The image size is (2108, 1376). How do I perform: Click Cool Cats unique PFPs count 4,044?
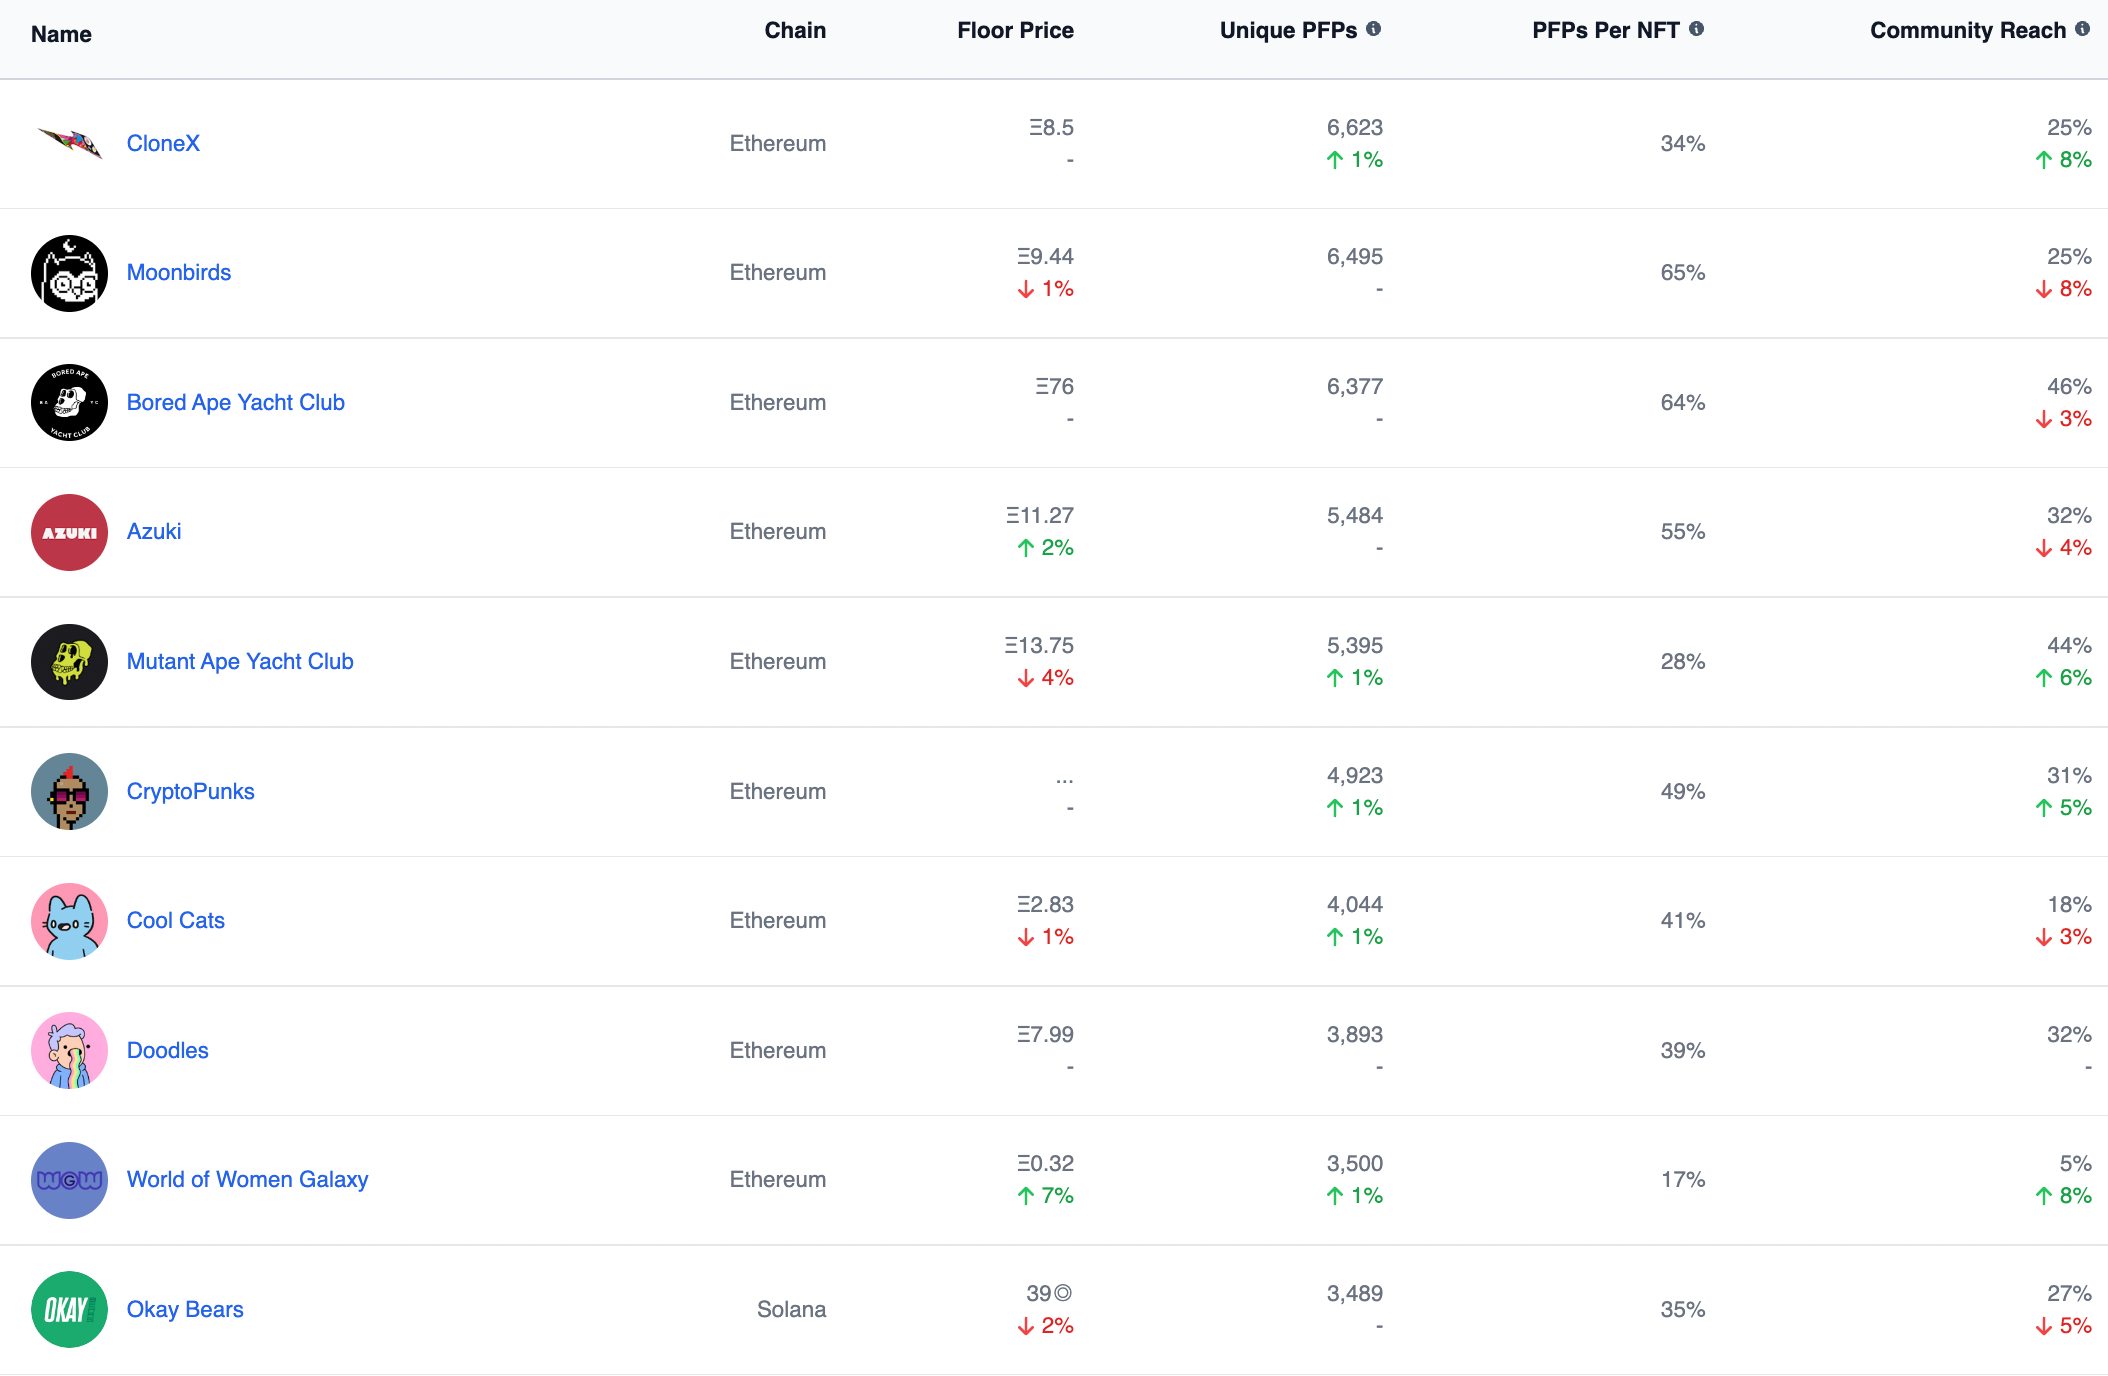click(x=1355, y=904)
